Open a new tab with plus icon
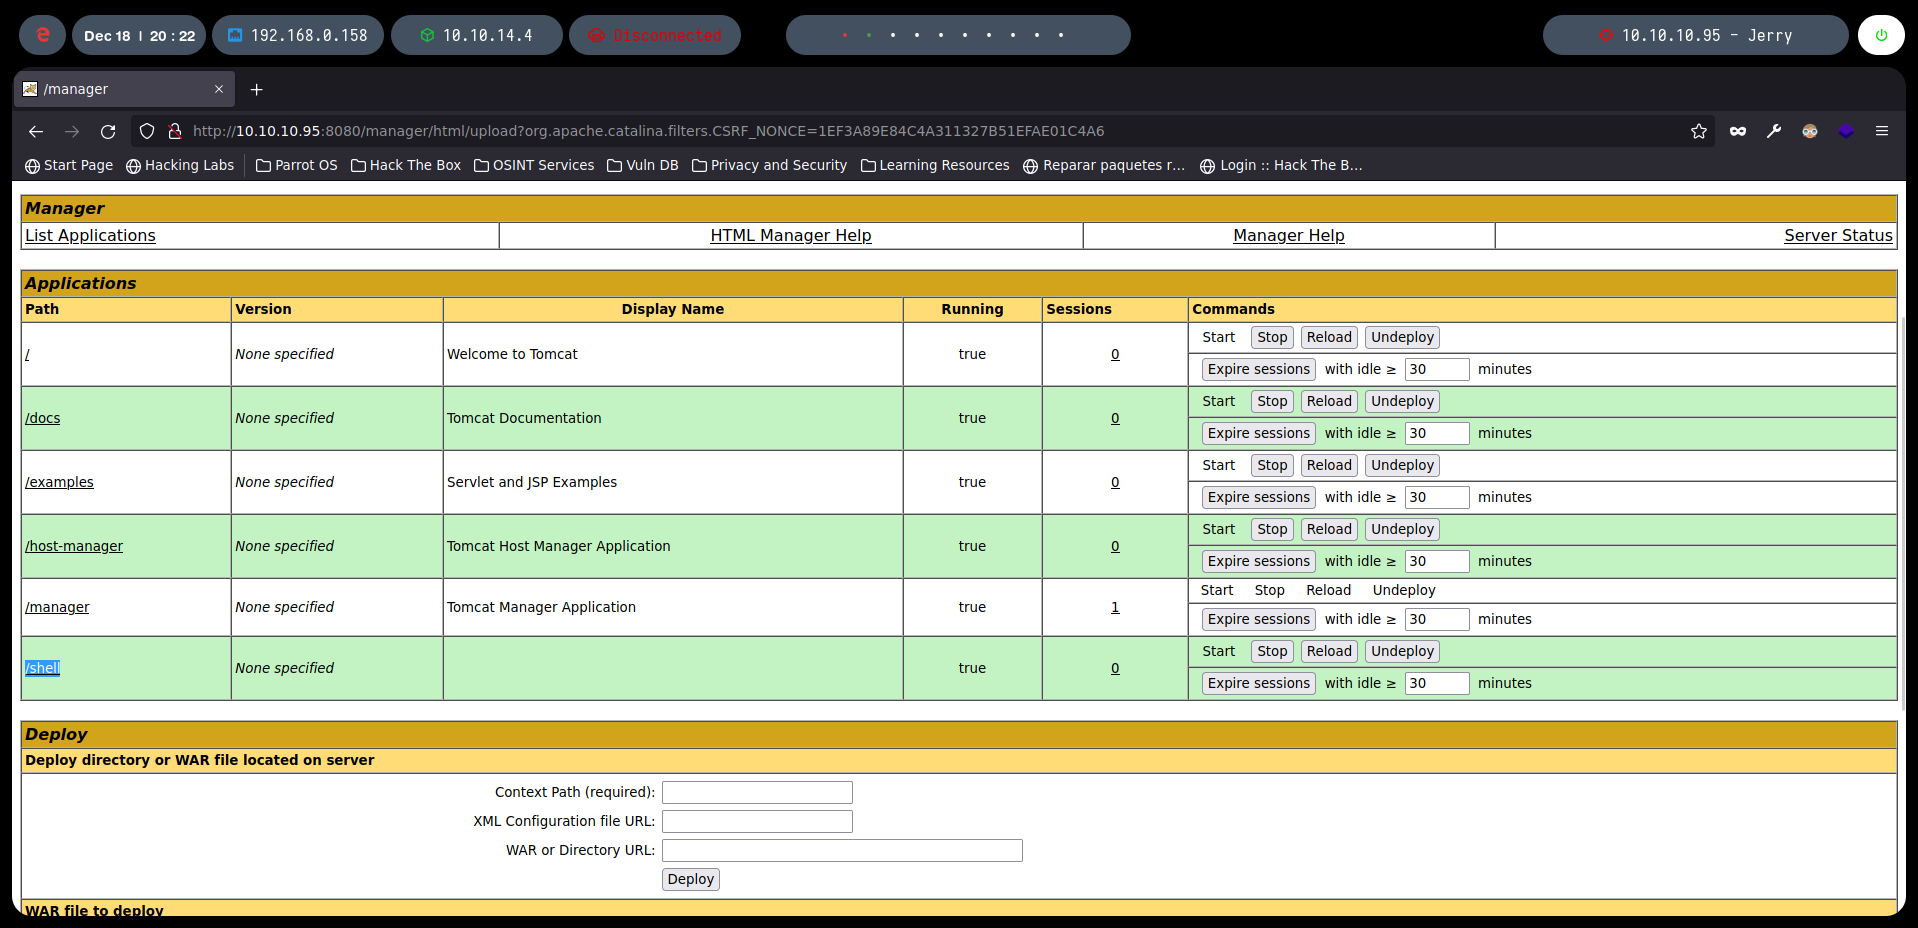 click(257, 89)
